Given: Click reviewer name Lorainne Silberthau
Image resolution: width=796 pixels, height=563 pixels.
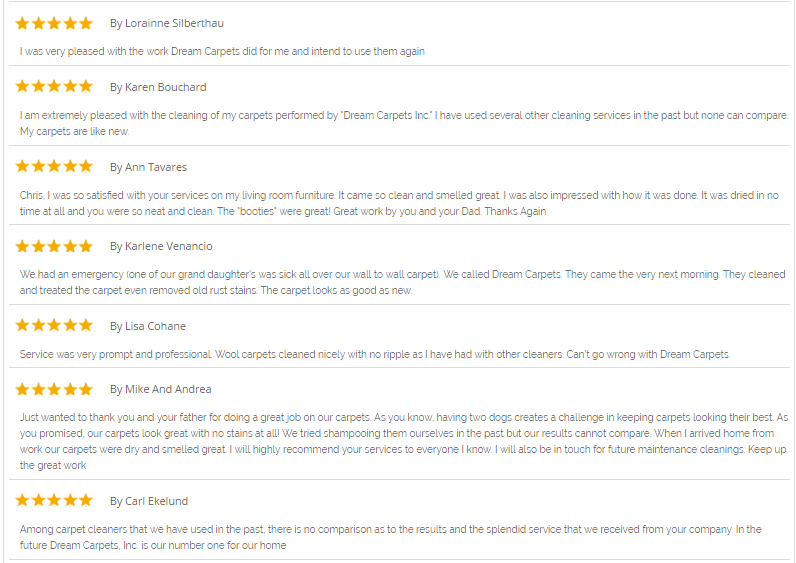Looking at the screenshot, I should click(166, 23).
